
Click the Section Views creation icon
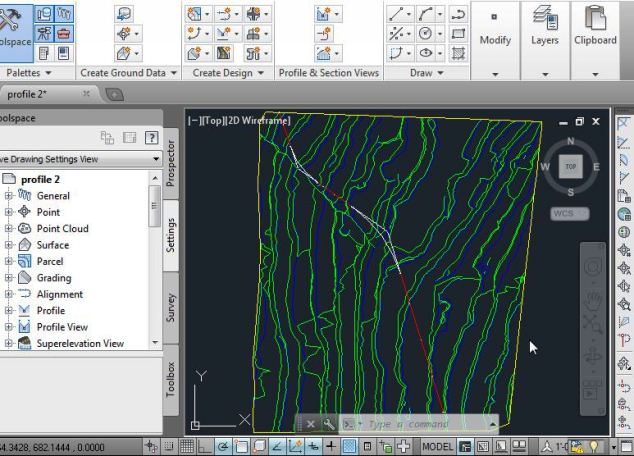[323, 53]
